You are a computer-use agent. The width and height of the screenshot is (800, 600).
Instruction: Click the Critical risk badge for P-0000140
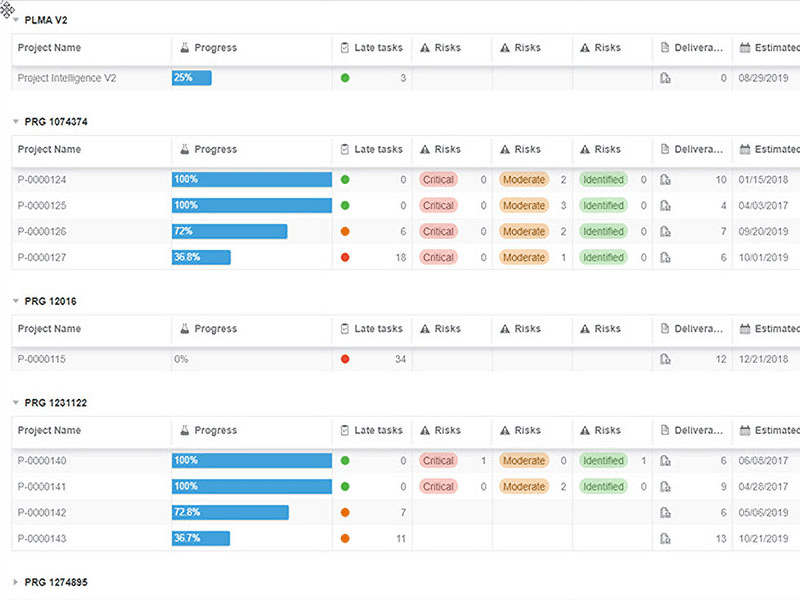click(x=438, y=461)
